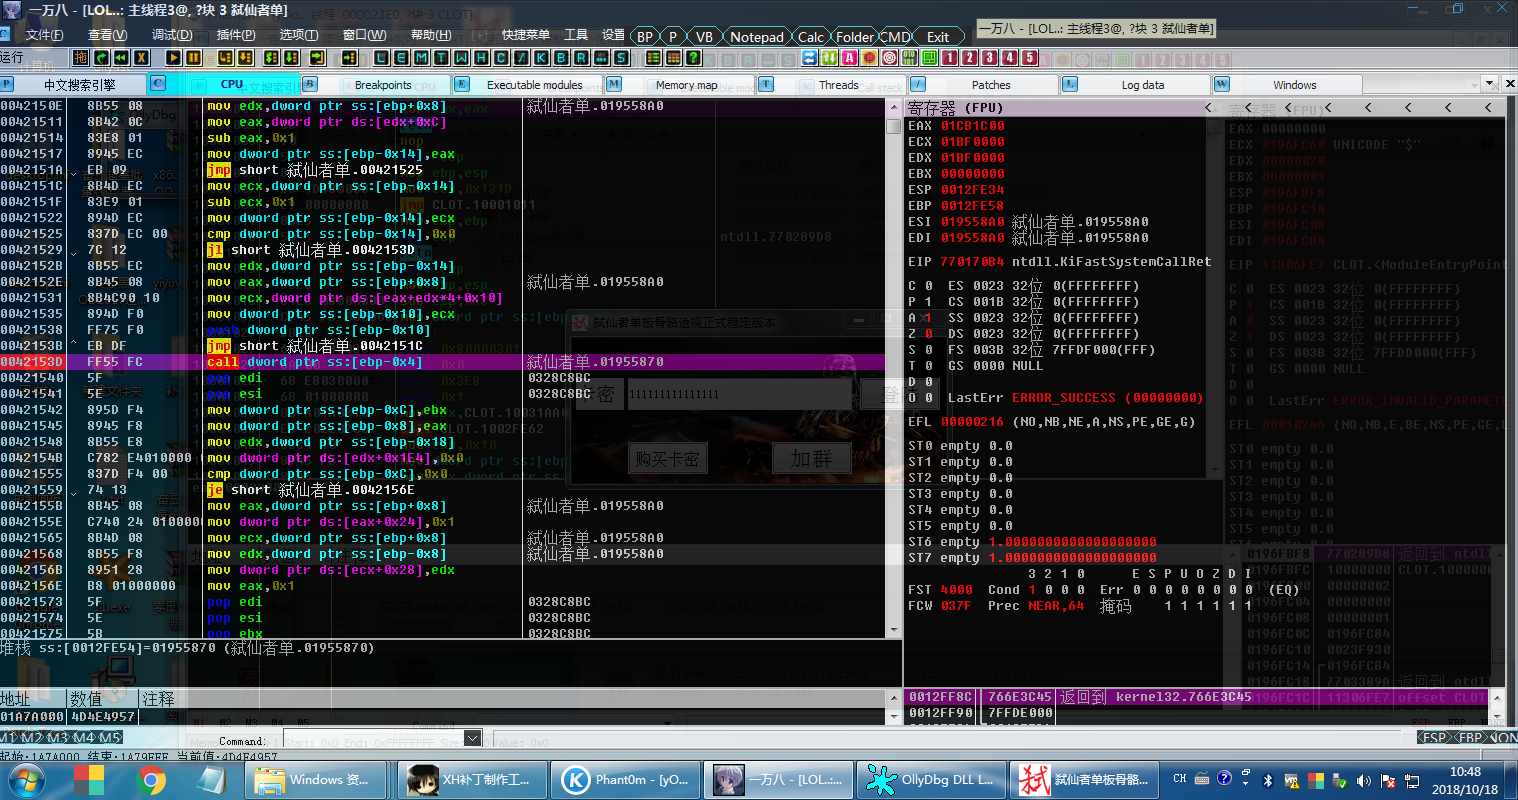1518x800 pixels.
Task: Click the Exit hexagon button
Action: 938,37
